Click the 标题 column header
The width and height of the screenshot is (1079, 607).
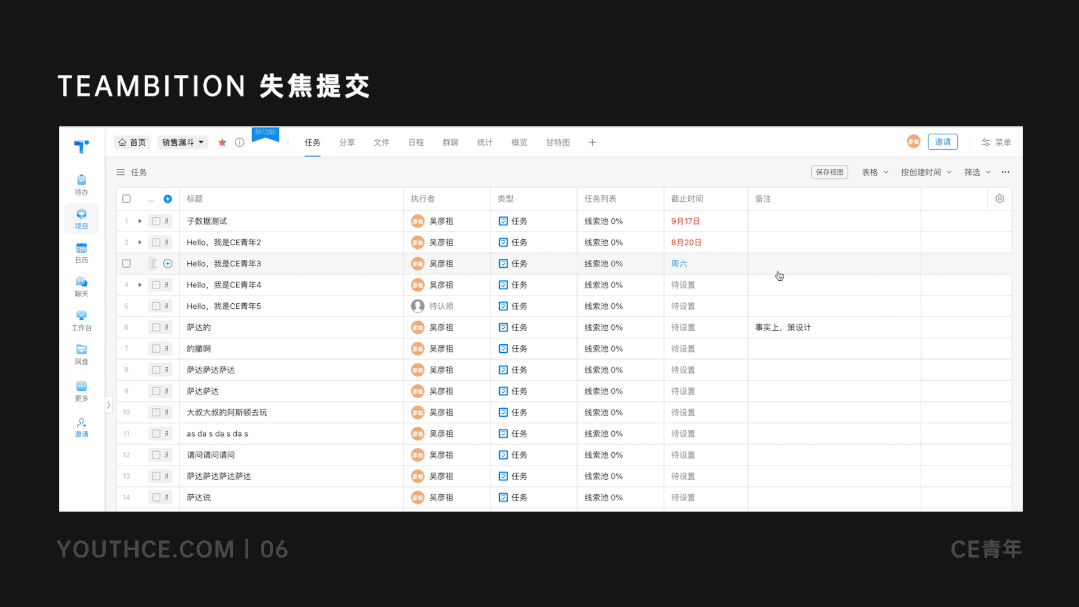195,199
